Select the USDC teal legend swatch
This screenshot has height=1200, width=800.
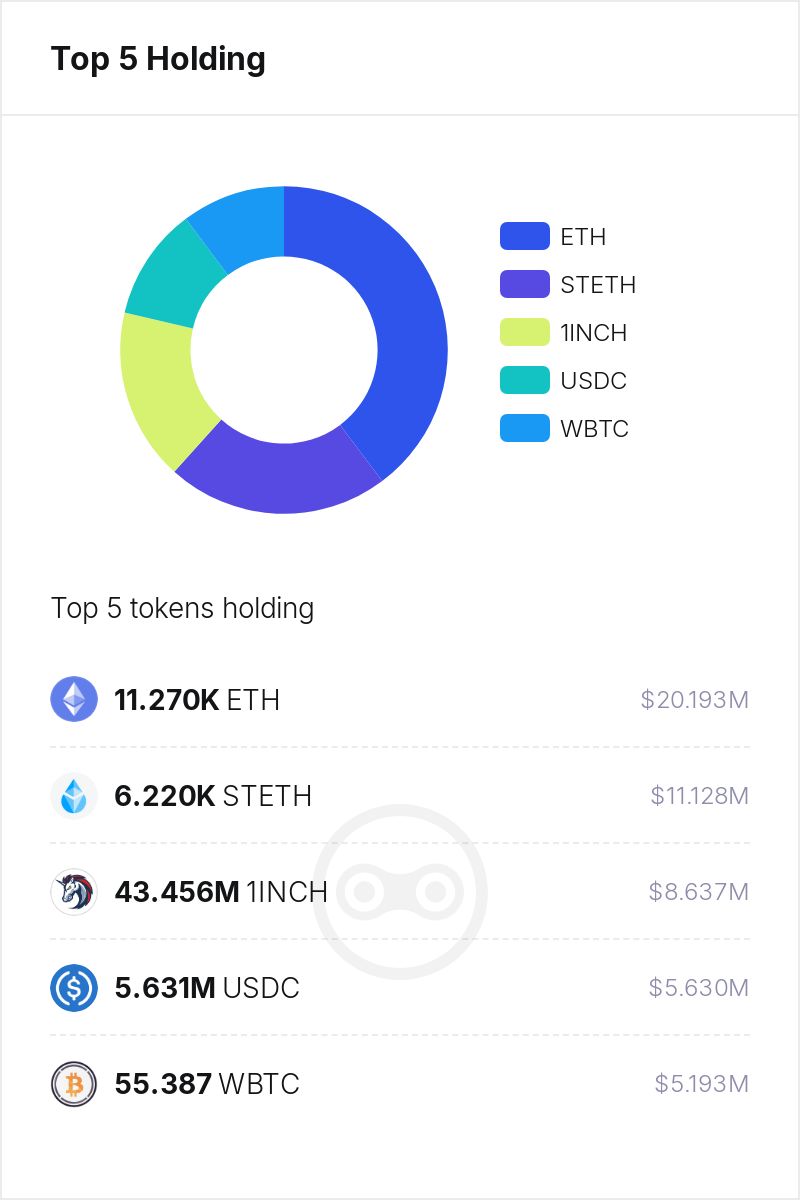(x=525, y=380)
